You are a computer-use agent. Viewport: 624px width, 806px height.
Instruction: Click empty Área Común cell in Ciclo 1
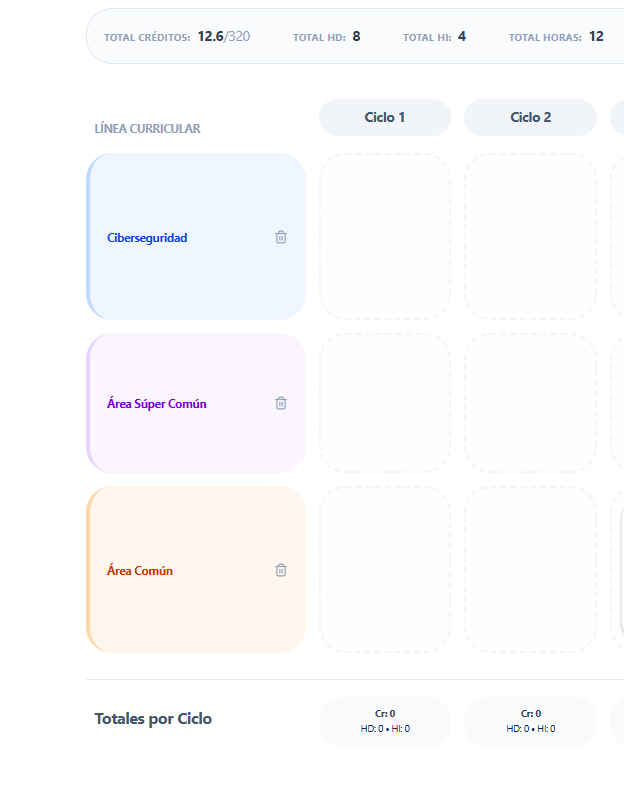pos(385,570)
